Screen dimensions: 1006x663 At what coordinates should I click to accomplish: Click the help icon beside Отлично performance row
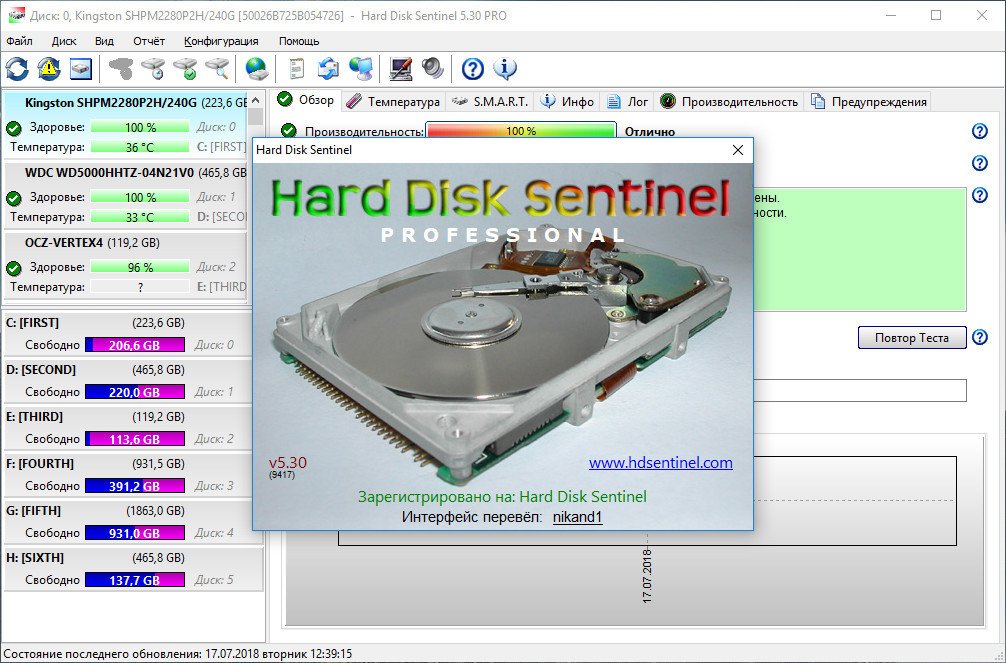980,131
